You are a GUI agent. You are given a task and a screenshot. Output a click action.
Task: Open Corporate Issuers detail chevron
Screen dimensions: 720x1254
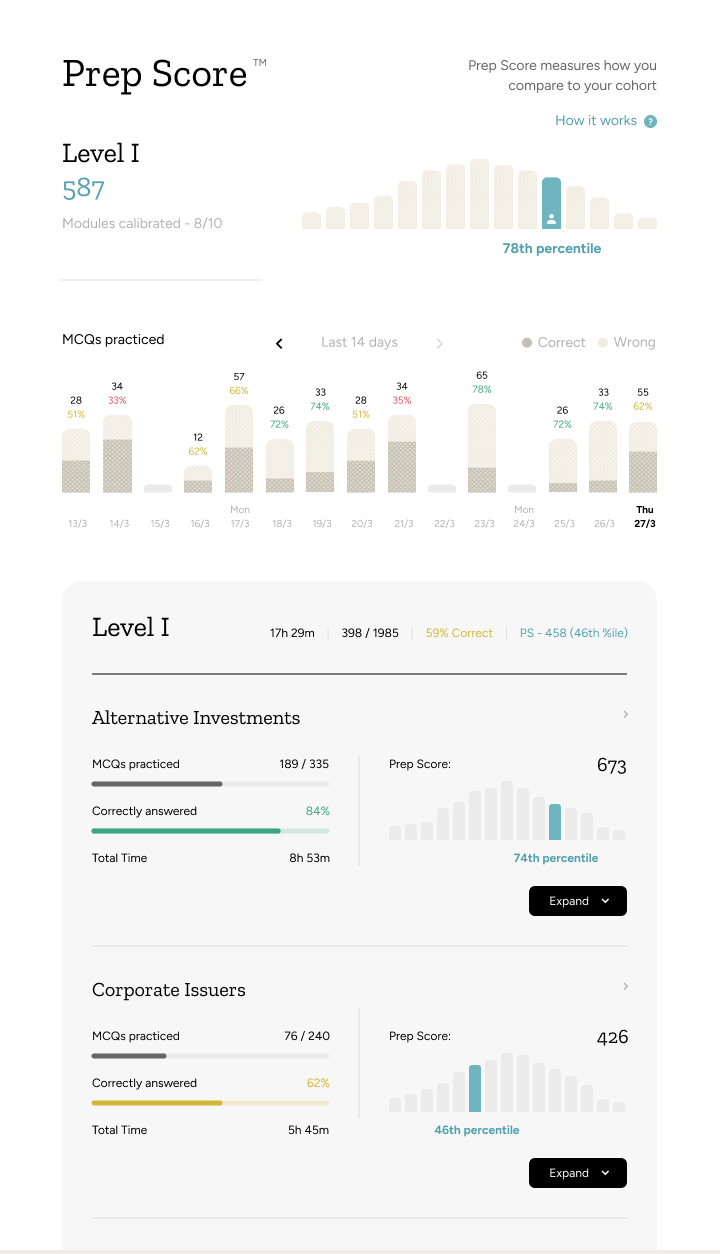tap(625, 987)
